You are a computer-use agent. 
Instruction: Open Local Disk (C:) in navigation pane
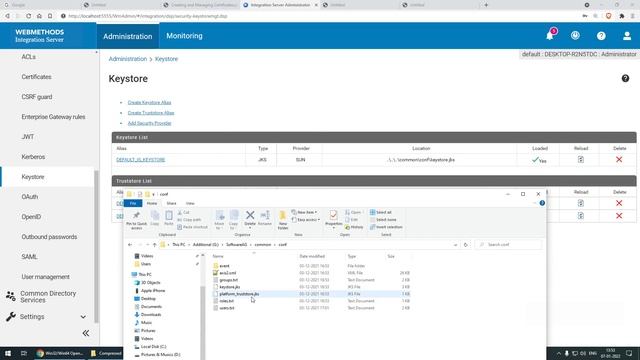click(153, 347)
